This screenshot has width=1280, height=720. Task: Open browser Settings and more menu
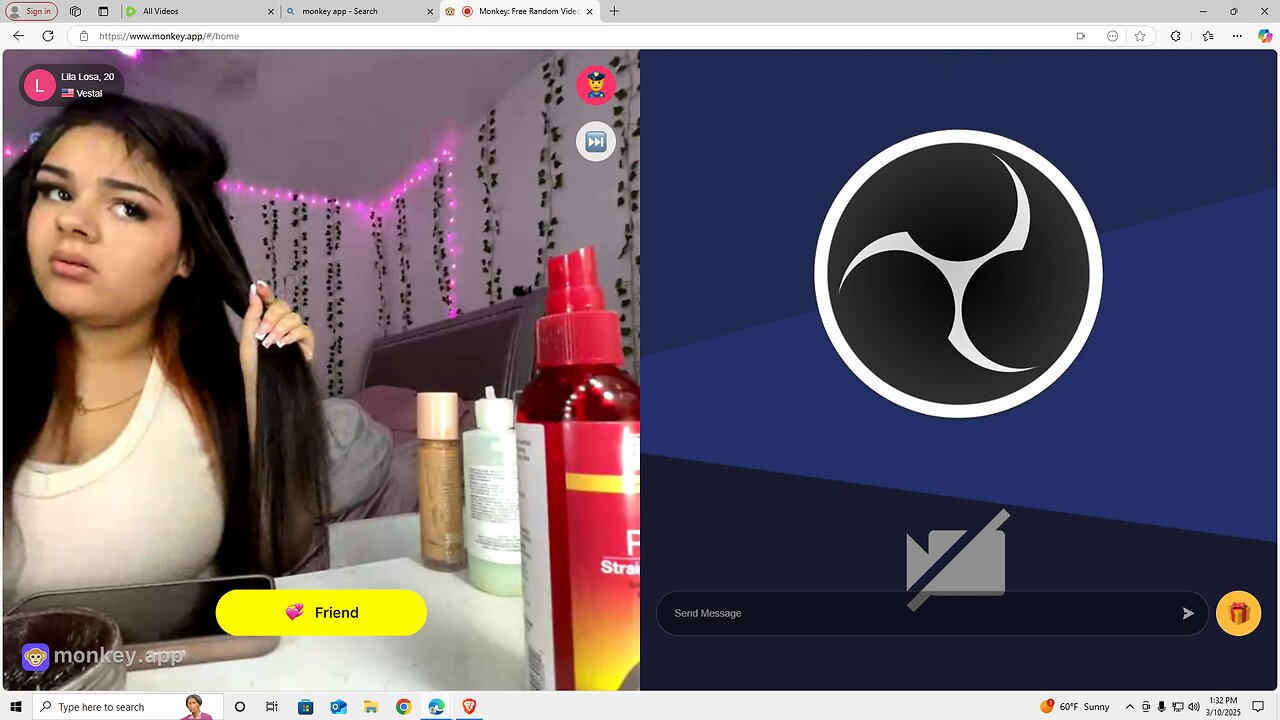click(x=1237, y=36)
